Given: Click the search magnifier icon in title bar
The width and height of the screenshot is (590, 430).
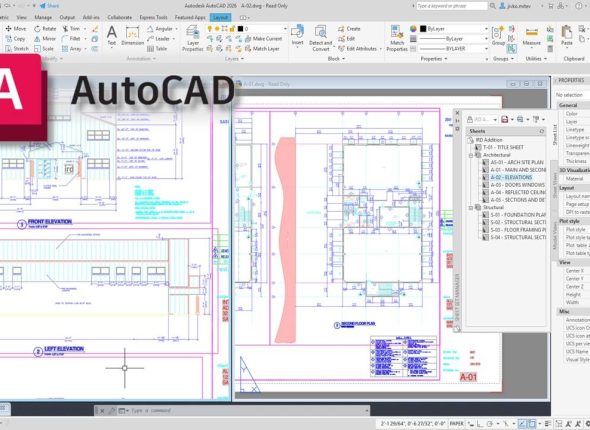Looking at the screenshot, I should [493, 6].
